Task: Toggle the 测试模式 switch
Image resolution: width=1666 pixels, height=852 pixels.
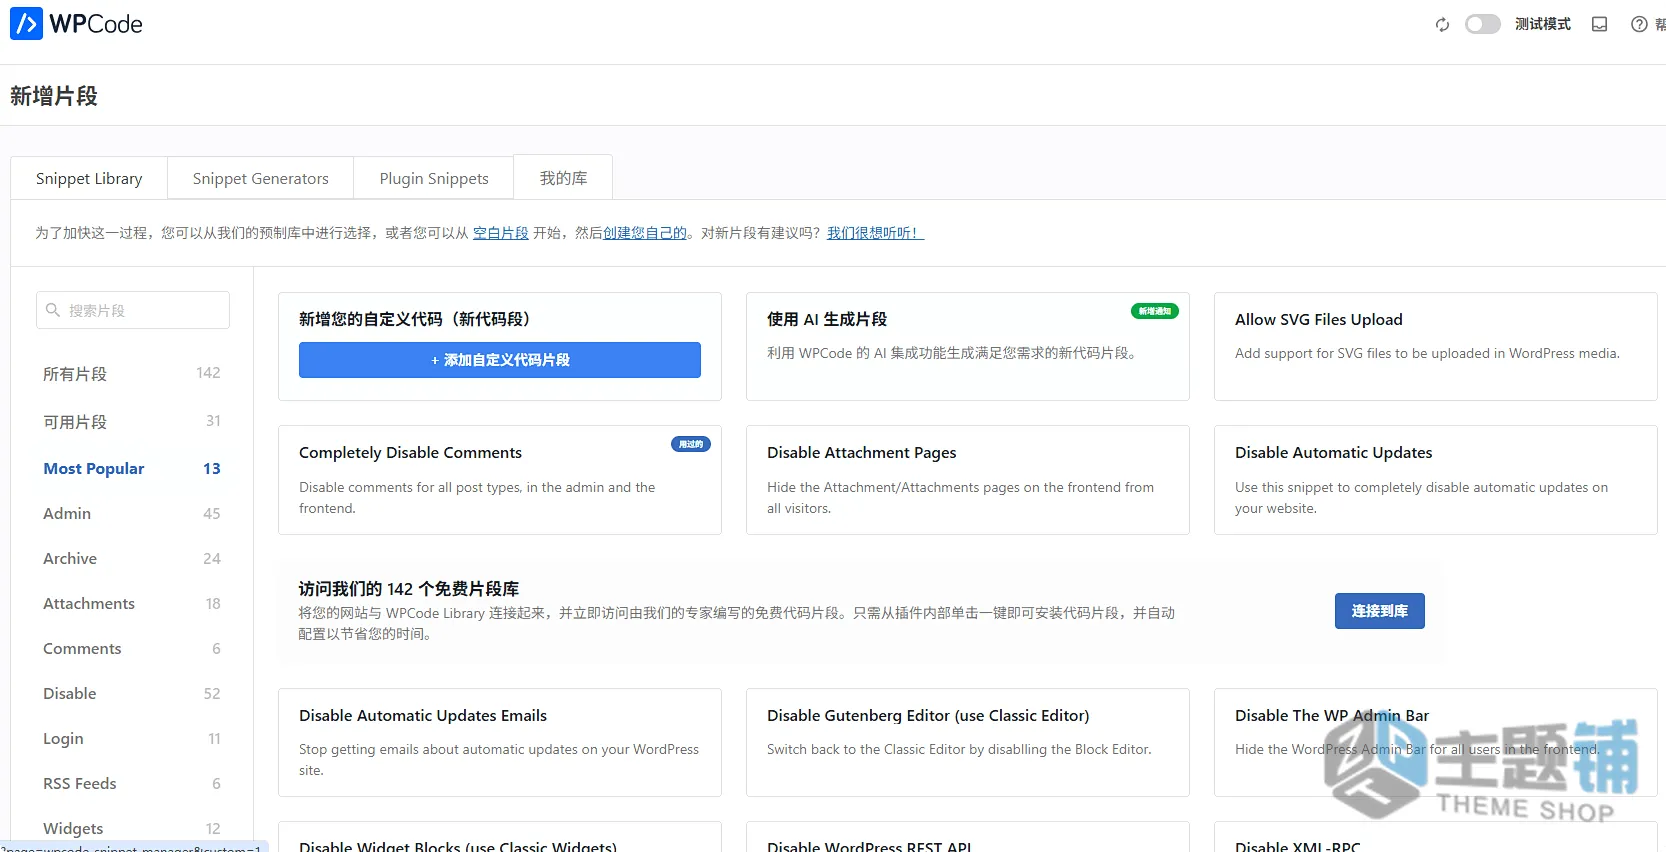Action: [x=1482, y=24]
